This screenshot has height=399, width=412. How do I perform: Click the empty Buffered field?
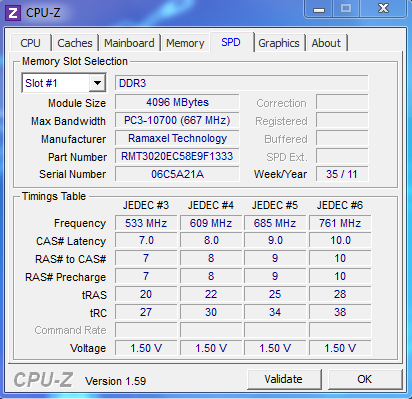[x=342, y=138]
